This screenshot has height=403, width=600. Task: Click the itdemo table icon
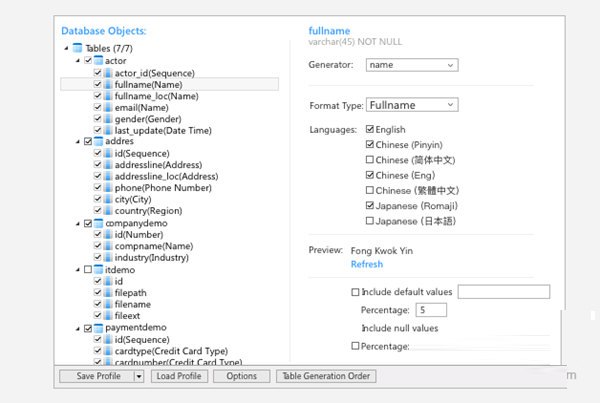(98, 269)
